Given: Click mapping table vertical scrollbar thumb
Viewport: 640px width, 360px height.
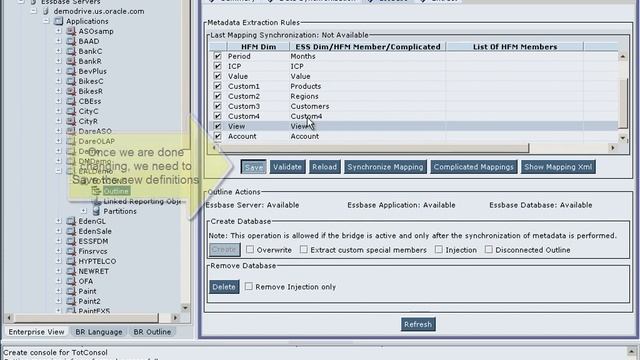Looking at the screenshot, I should (623, 103).
